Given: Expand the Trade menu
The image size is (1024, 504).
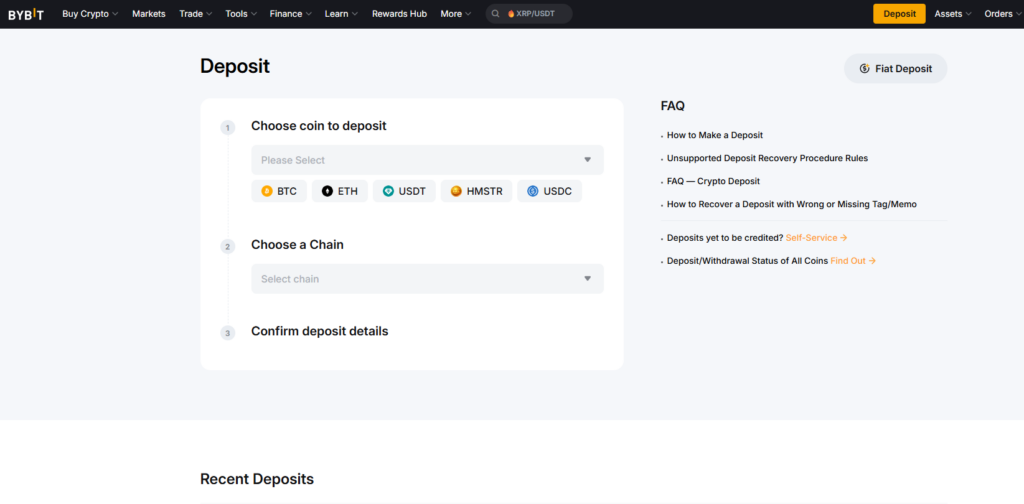Looking at the screenshot, I should tap(195, 14).
